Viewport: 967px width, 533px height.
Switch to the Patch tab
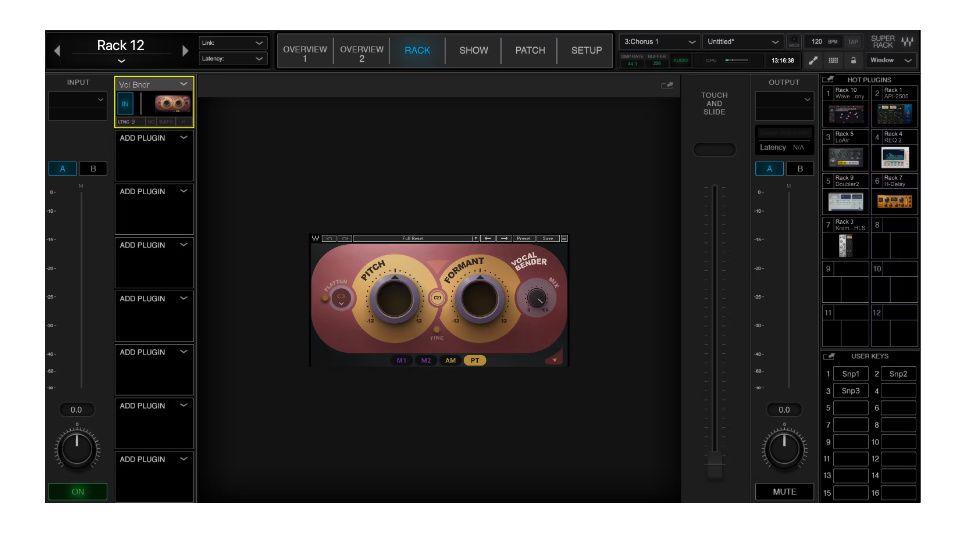[x=530, y=51]
